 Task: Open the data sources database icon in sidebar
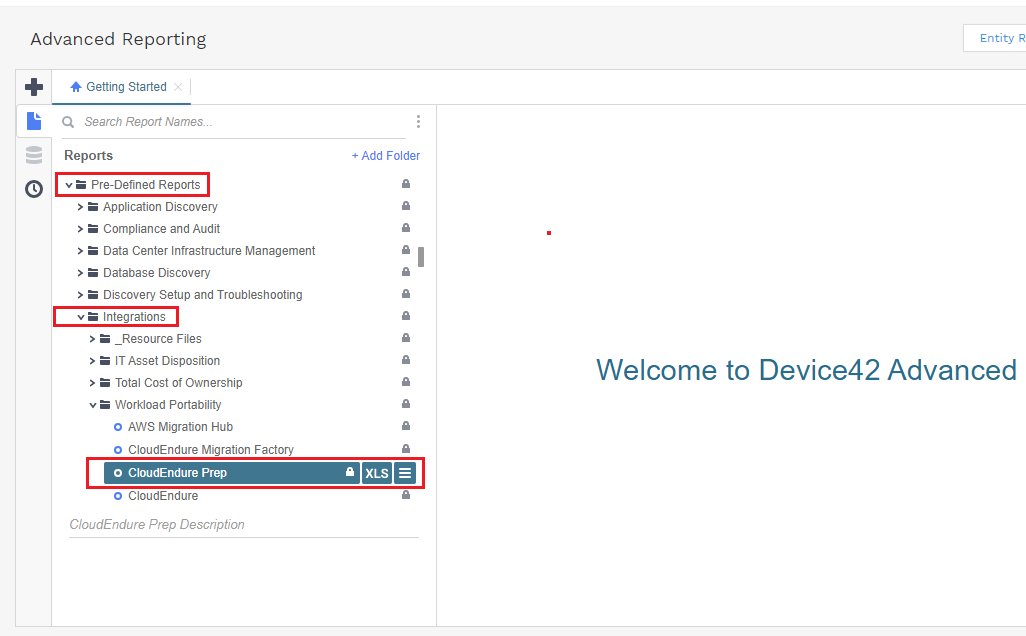click(x=34, y=155)
